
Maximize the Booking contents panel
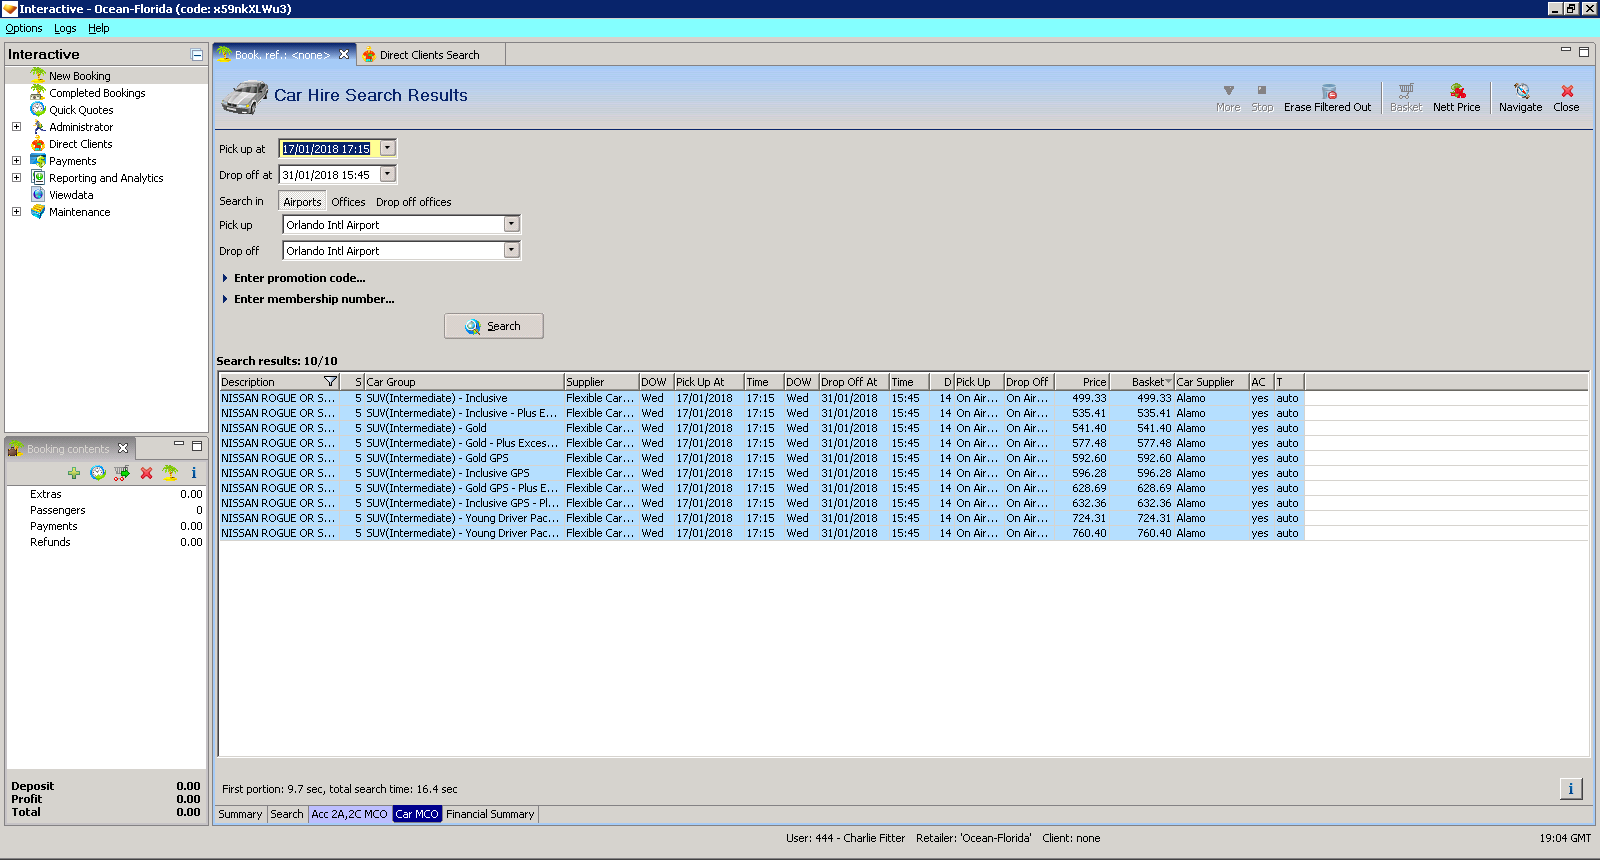197,445
